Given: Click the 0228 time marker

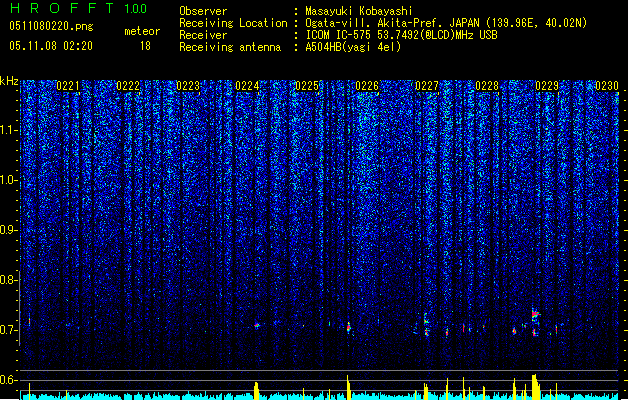Looking at the screenshot, I should (x=487, y=86).
